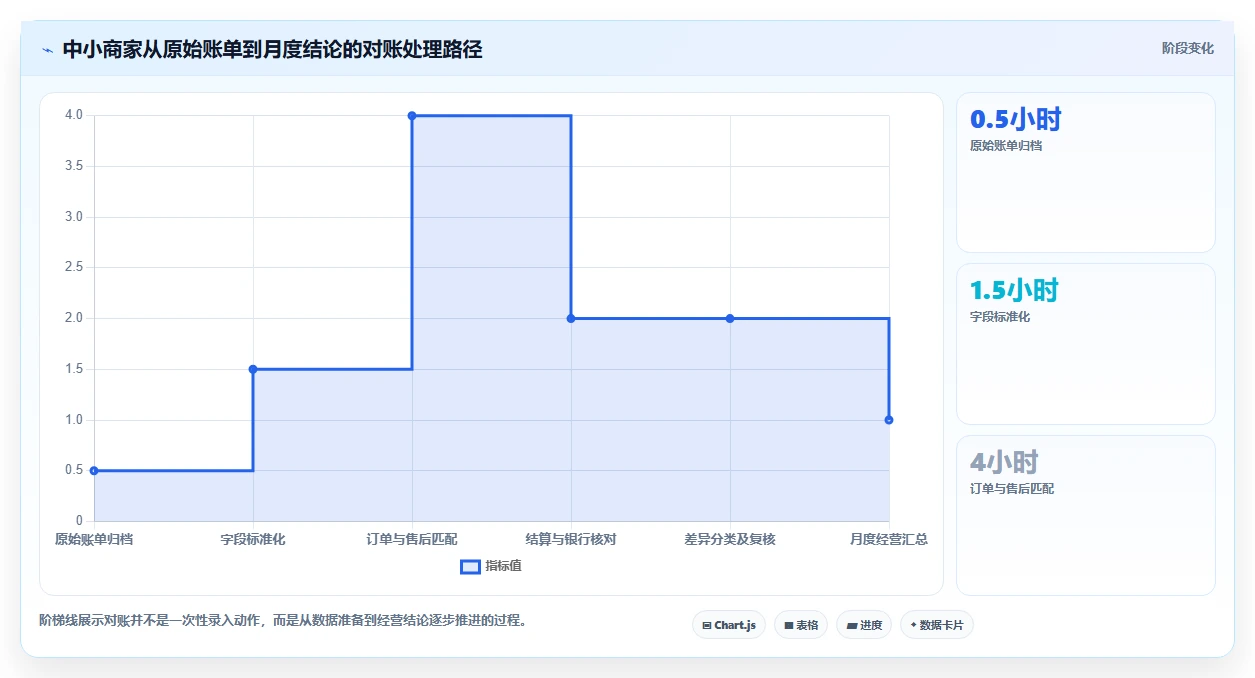Click the 订单与售后匹配 x-axis label
Screen dimensions: 1255x678
(x=412, y=539)
